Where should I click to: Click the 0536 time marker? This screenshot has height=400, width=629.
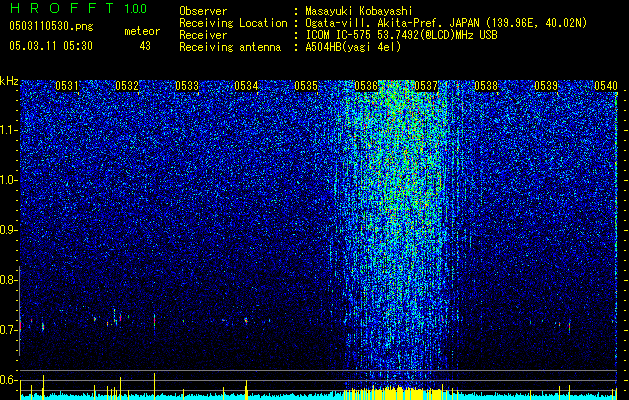pos(366,86)
